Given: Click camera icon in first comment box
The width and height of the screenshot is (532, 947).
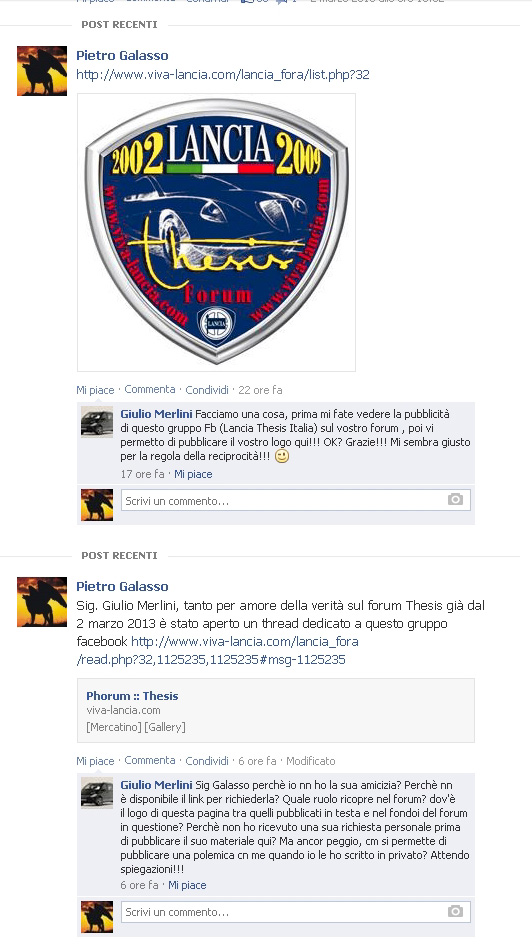Looking at the screenshot, I should tap(455, 499).
